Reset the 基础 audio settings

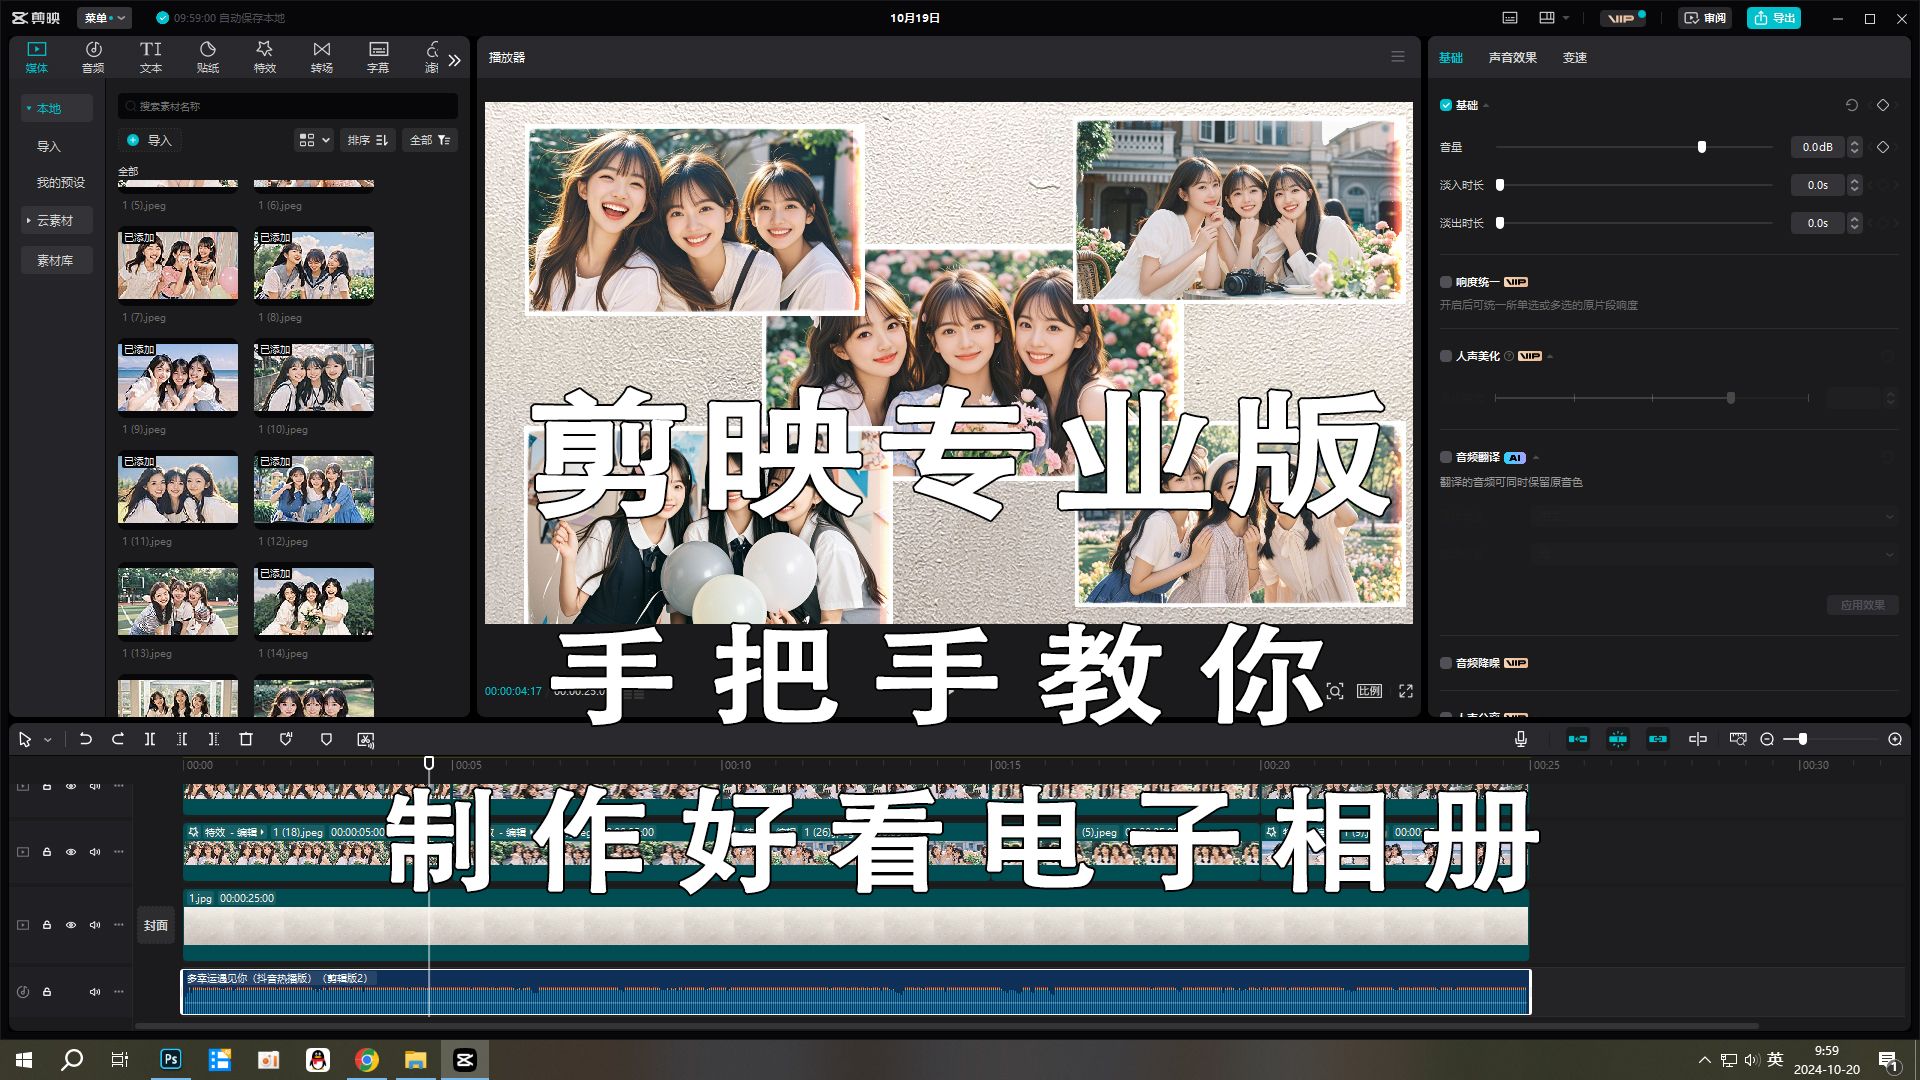[1852, 105]
